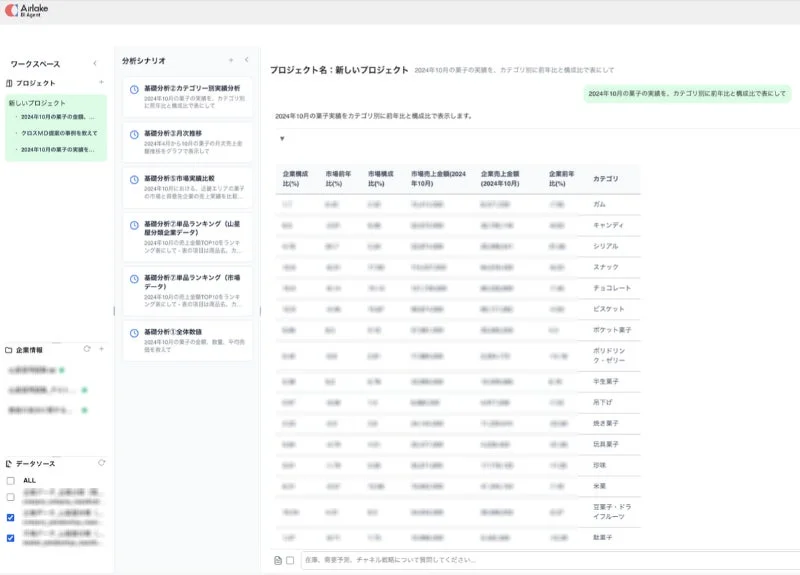Click clock icon of 全体数値 scenario

(134, 333)
